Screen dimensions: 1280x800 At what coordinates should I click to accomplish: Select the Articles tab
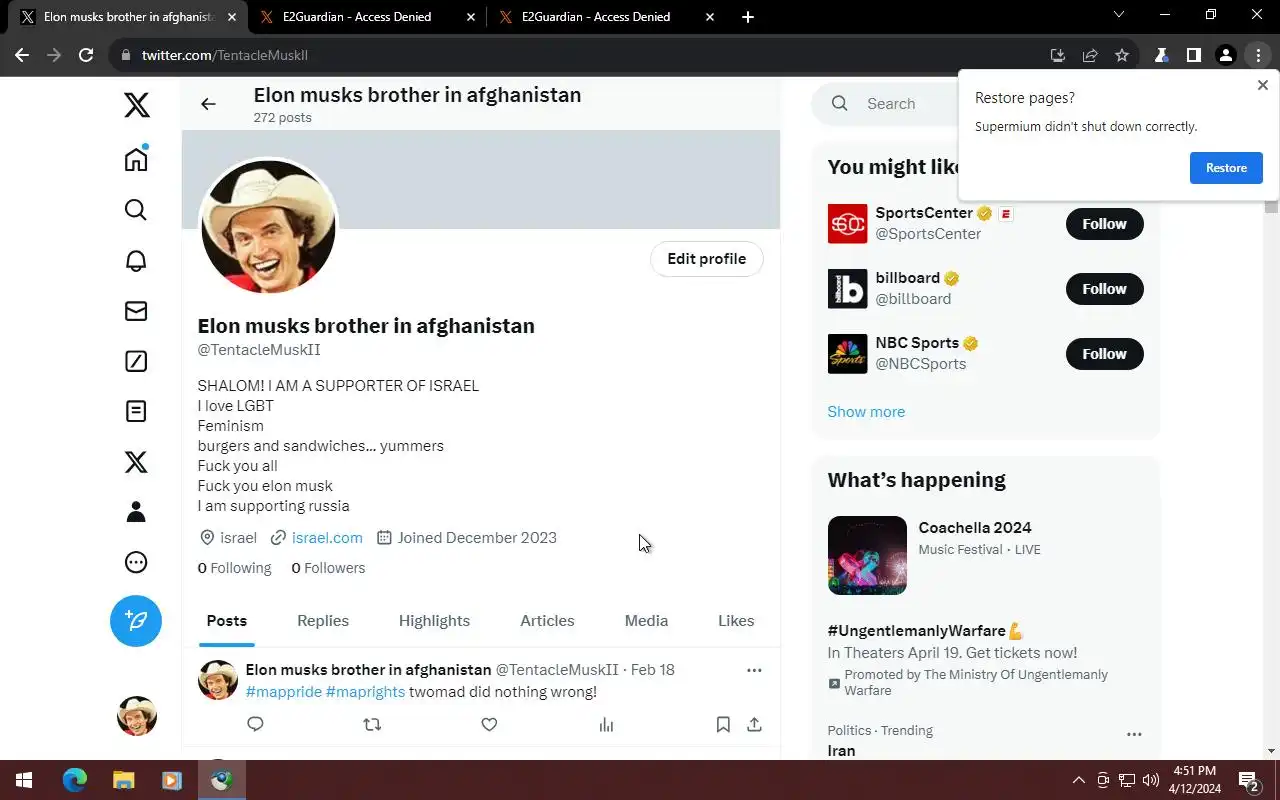[547, 621]
